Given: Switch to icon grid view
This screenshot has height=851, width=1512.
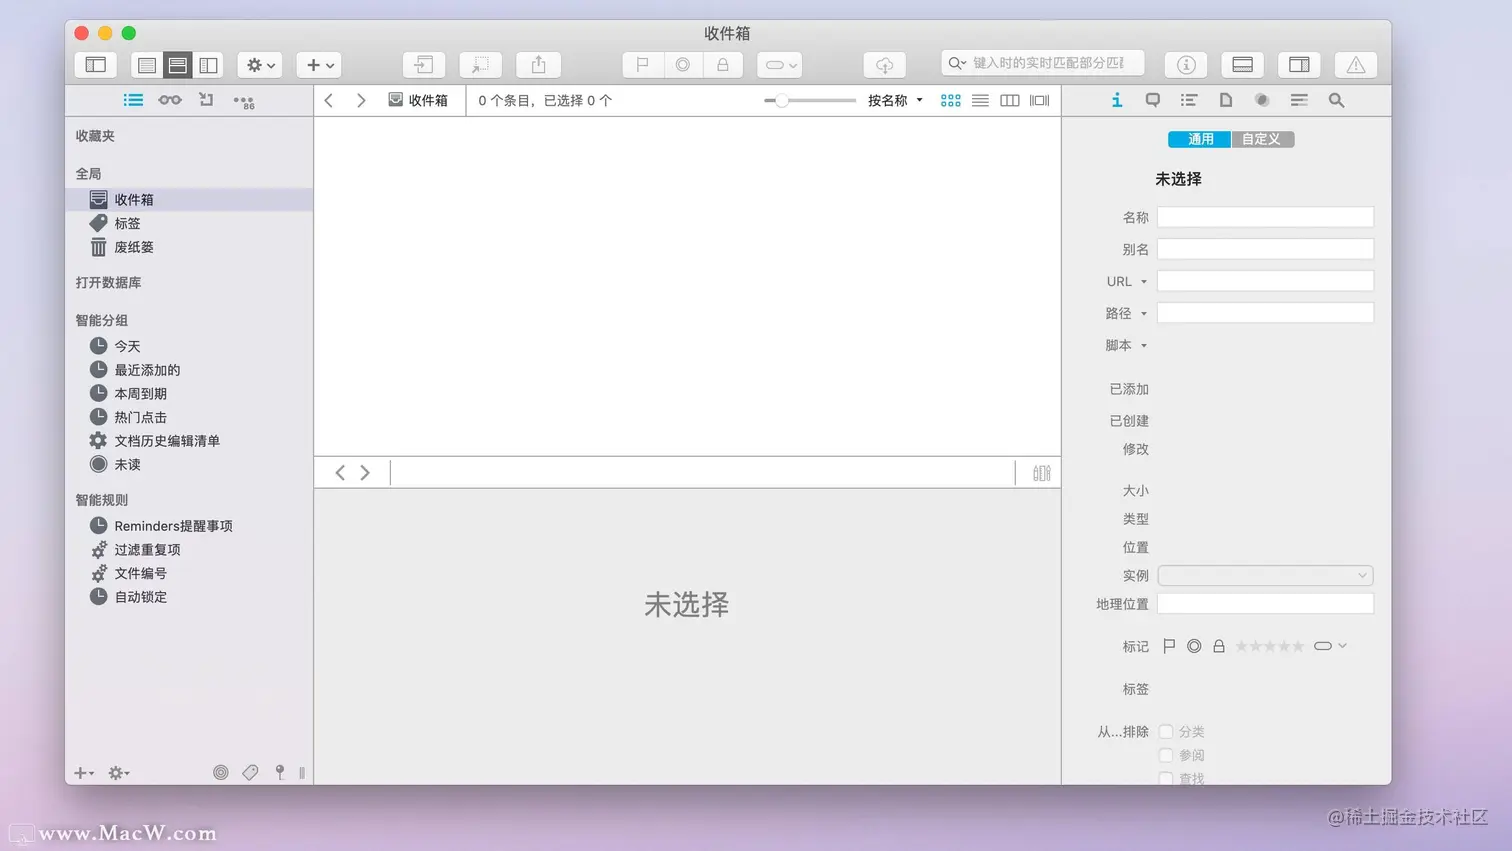Looking at the screenshot, I should [x=950, y=100].
